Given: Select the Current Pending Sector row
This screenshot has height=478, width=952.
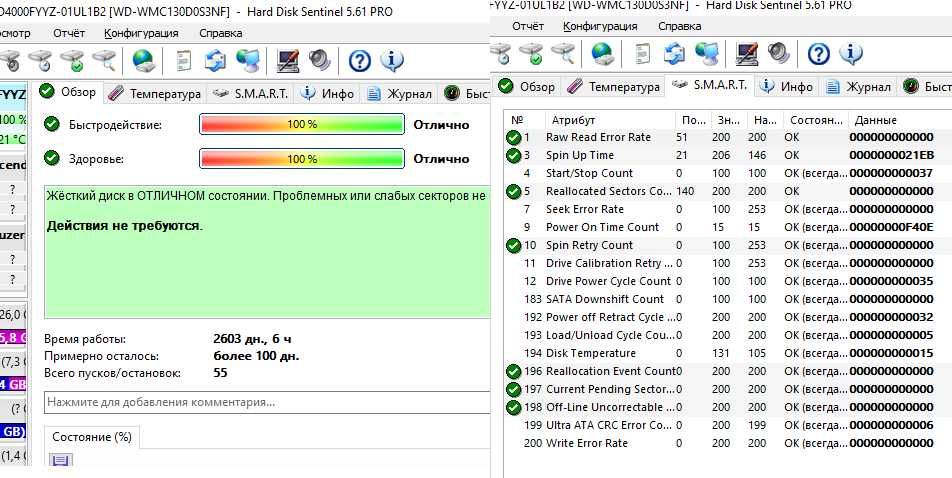Looking at the screenshot, I should [727, 389].
